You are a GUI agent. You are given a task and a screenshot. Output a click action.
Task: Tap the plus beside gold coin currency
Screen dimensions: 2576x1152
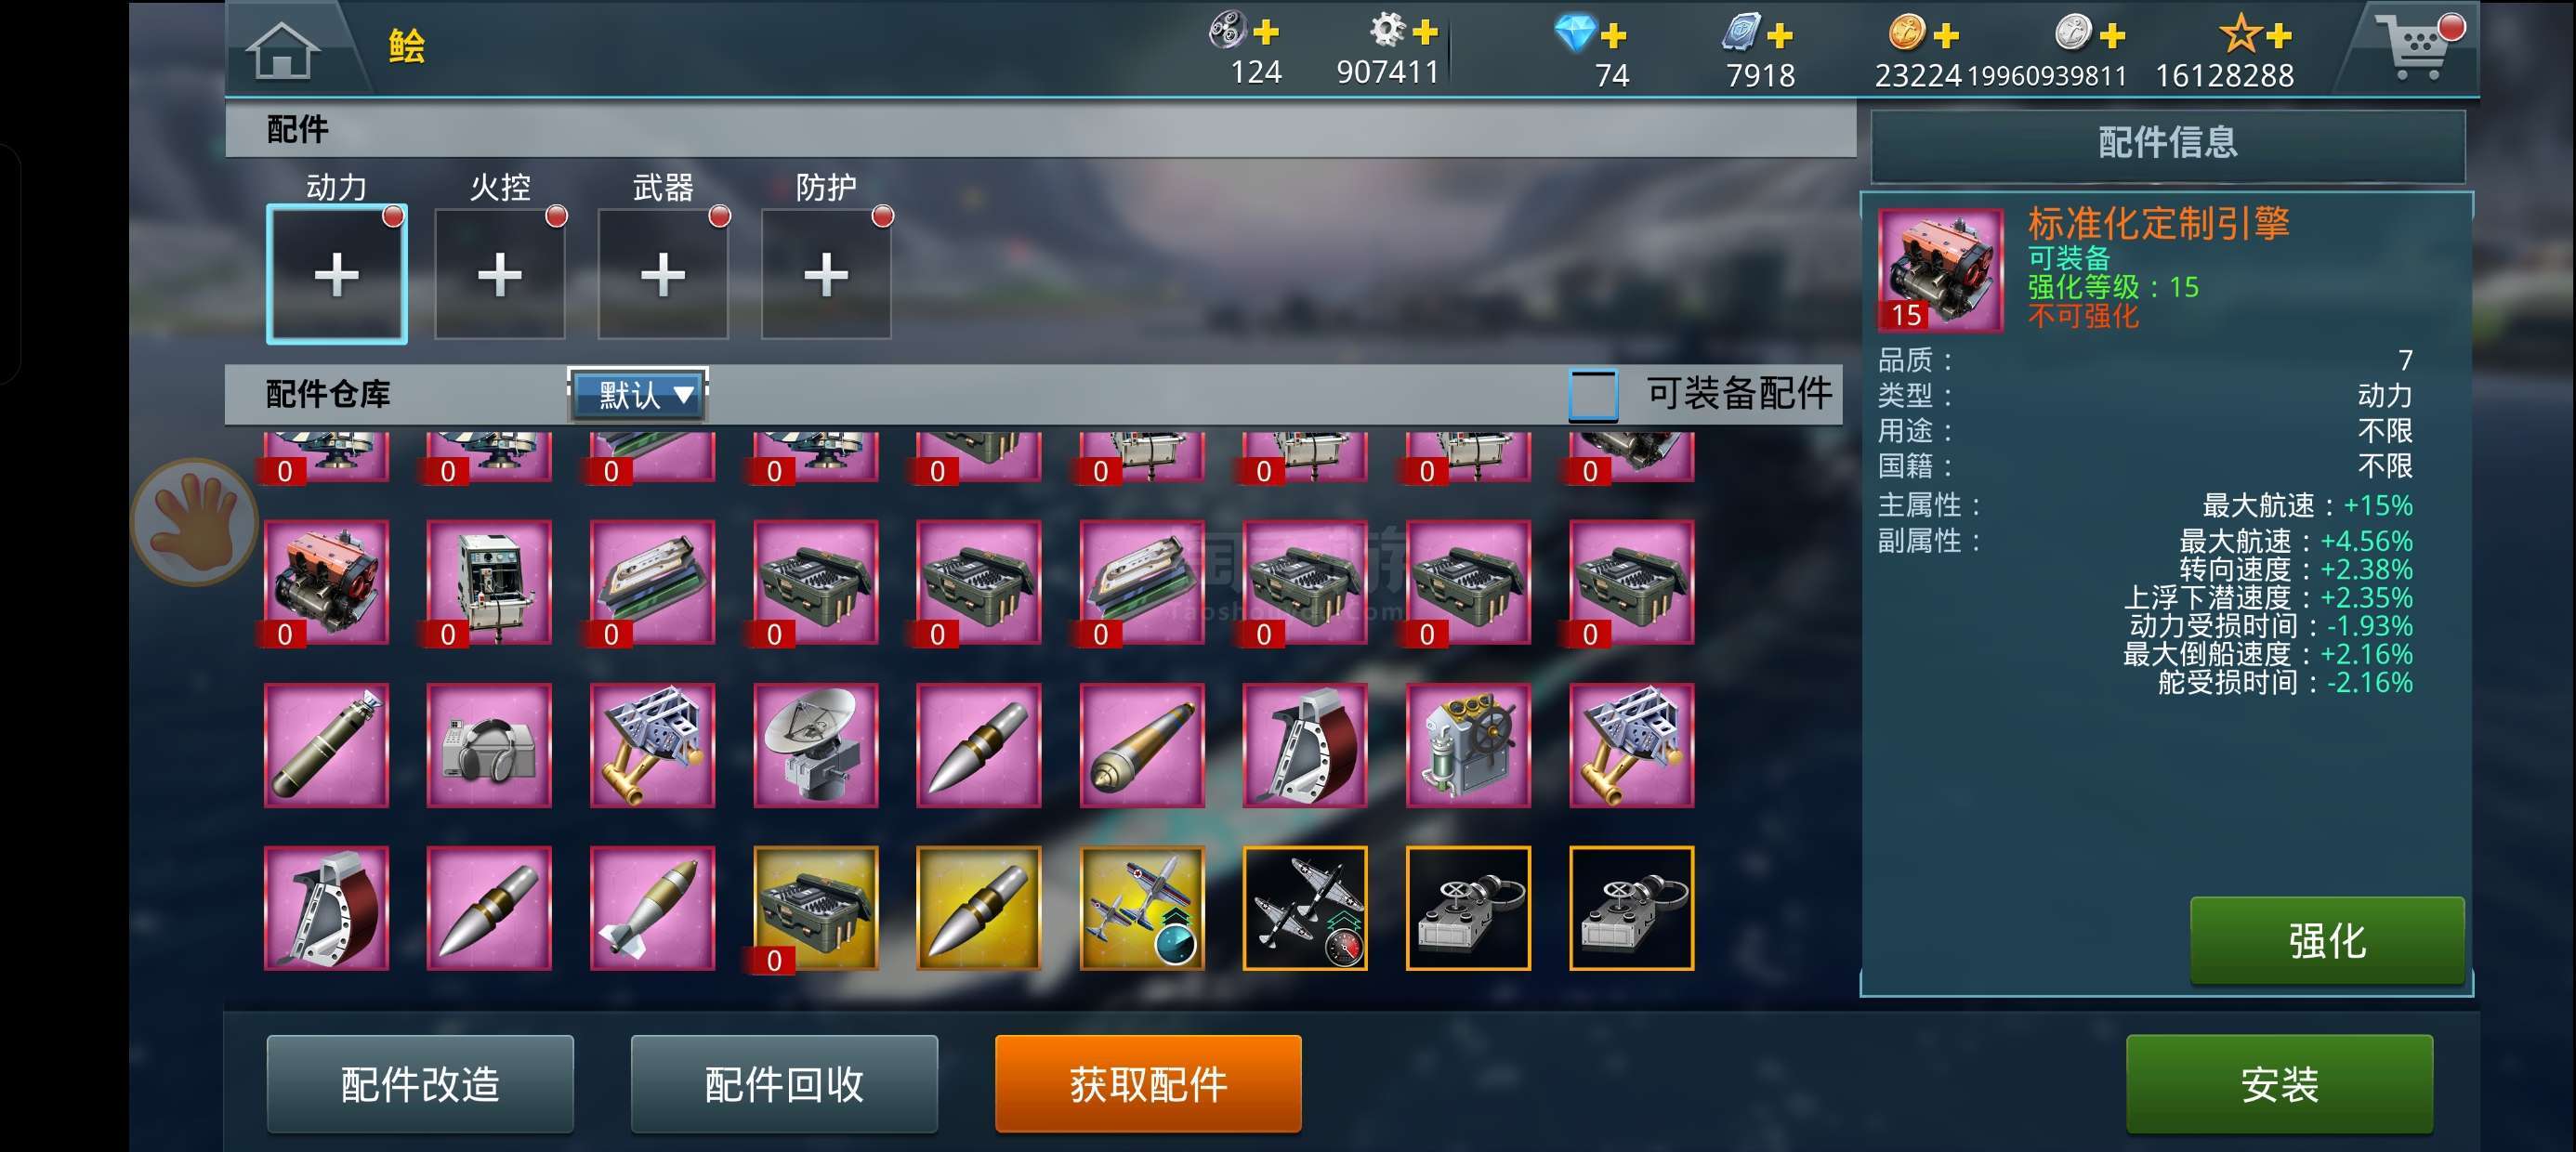1945,36
